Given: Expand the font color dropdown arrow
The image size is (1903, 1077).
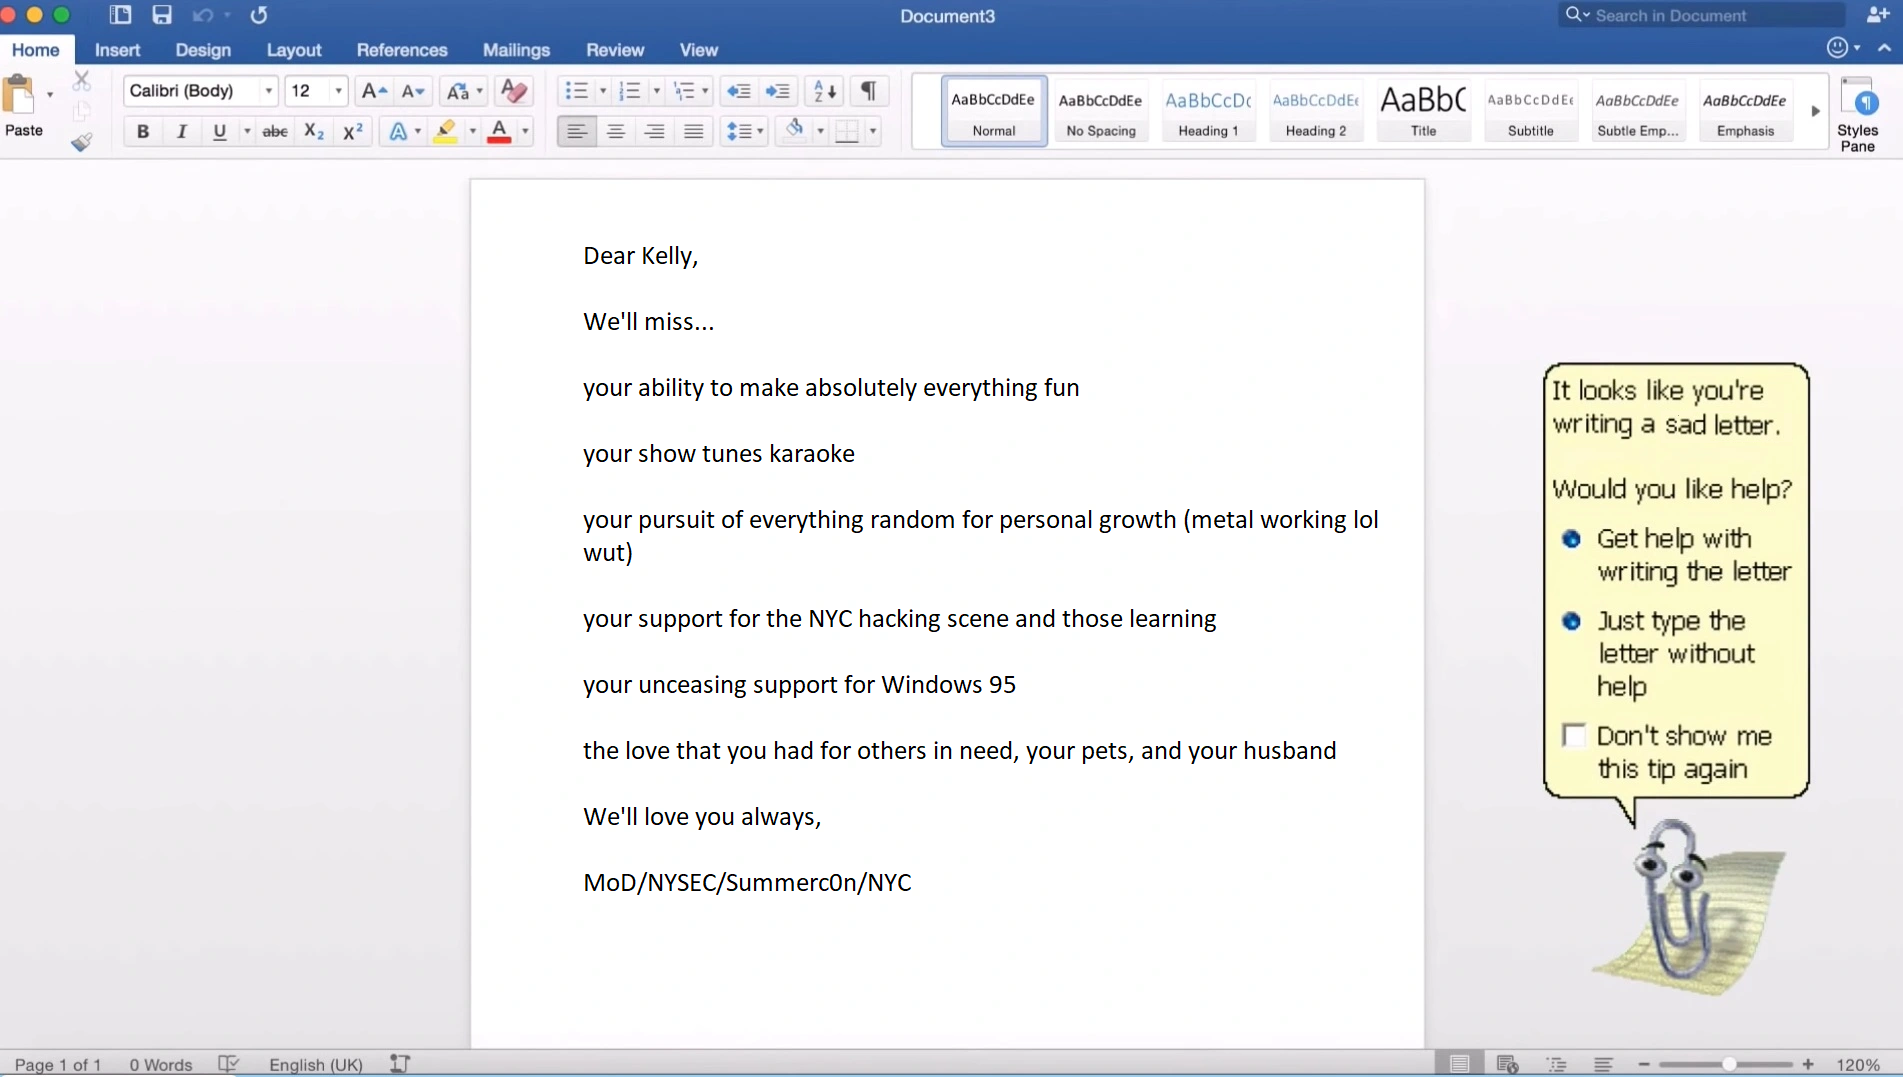Looking at the screenshot, I should (526, 131).
